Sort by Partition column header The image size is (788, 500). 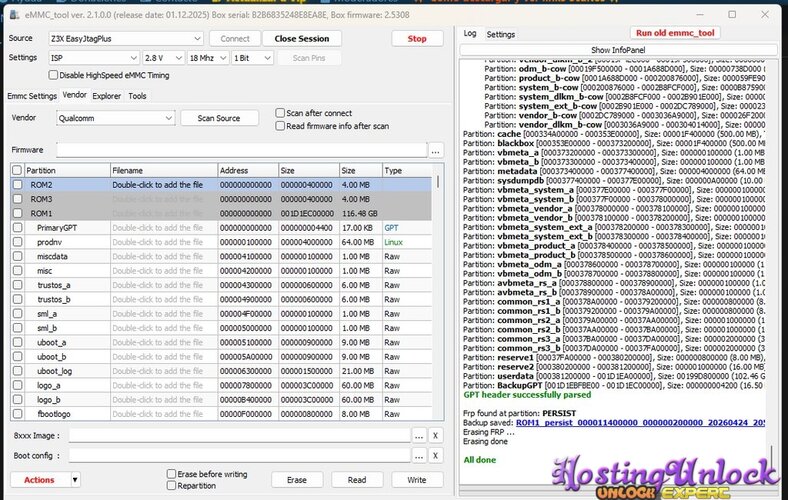67,170
